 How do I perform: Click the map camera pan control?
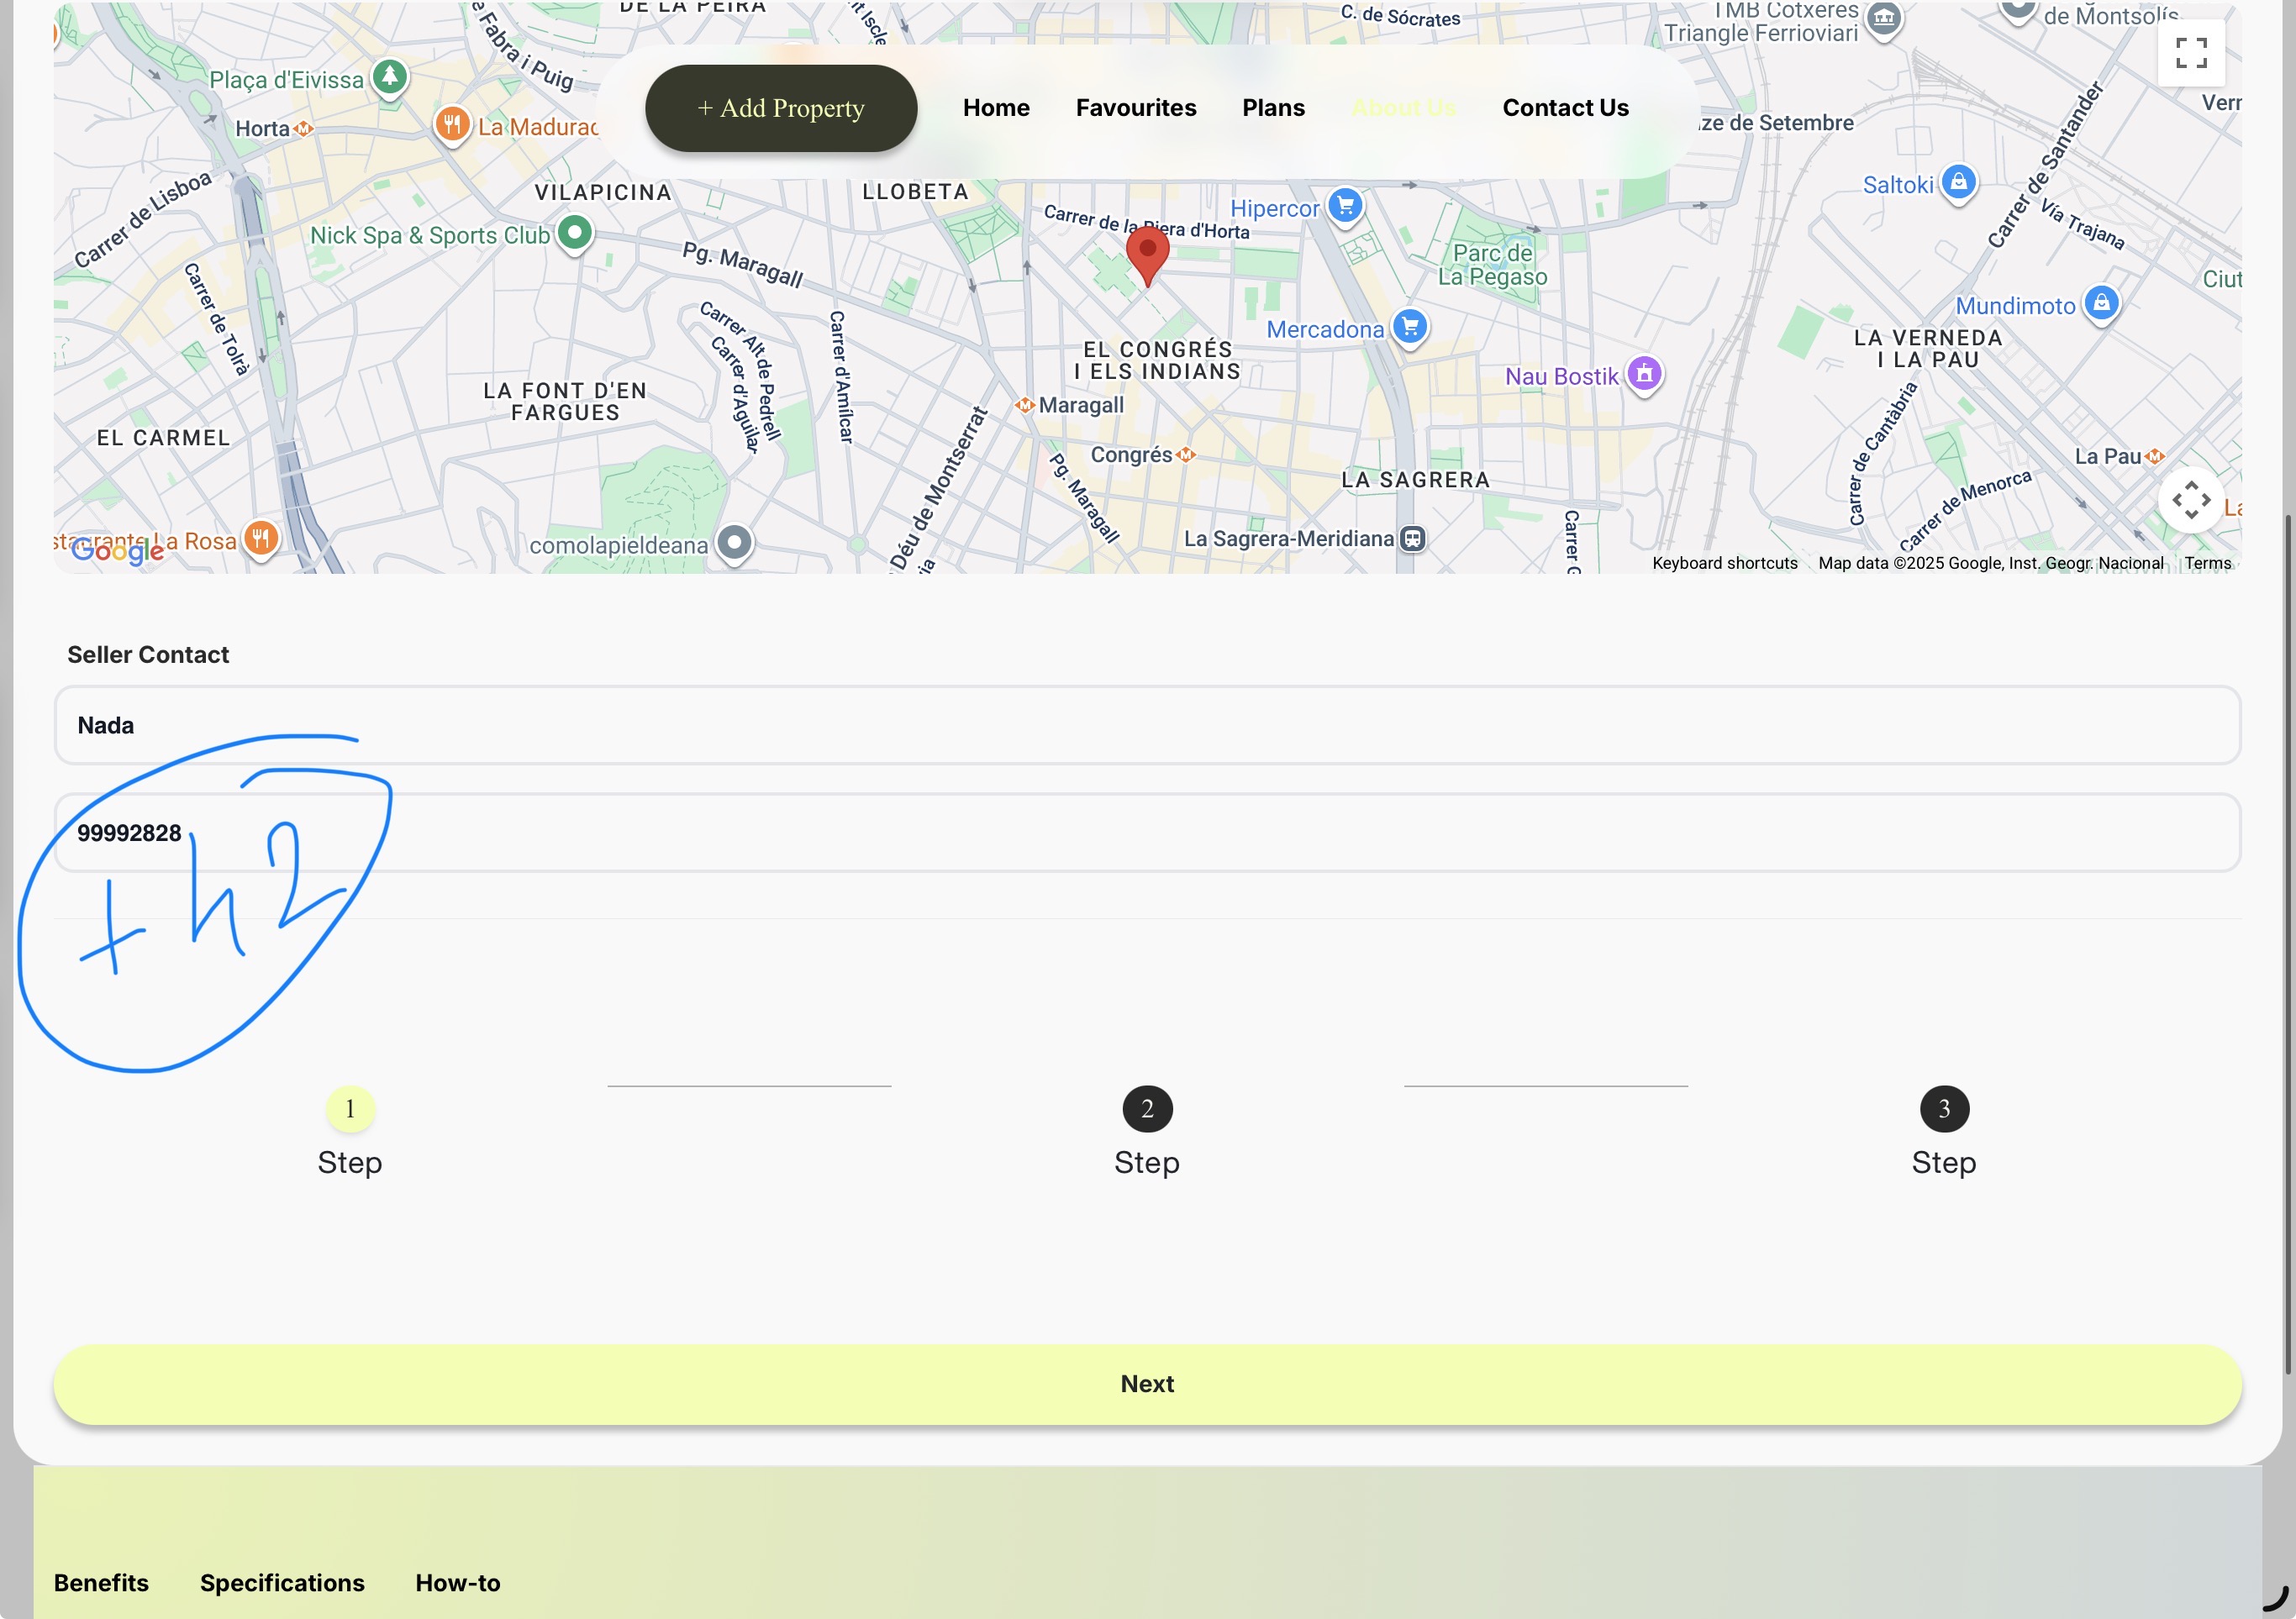(2190, 500)
